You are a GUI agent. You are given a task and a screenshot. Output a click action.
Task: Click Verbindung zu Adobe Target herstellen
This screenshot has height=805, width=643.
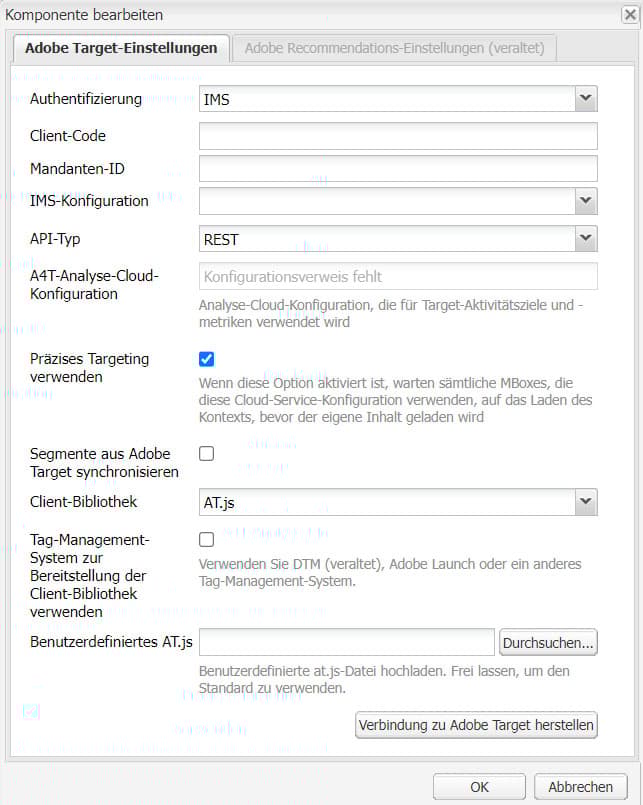[x=476, y=725]
